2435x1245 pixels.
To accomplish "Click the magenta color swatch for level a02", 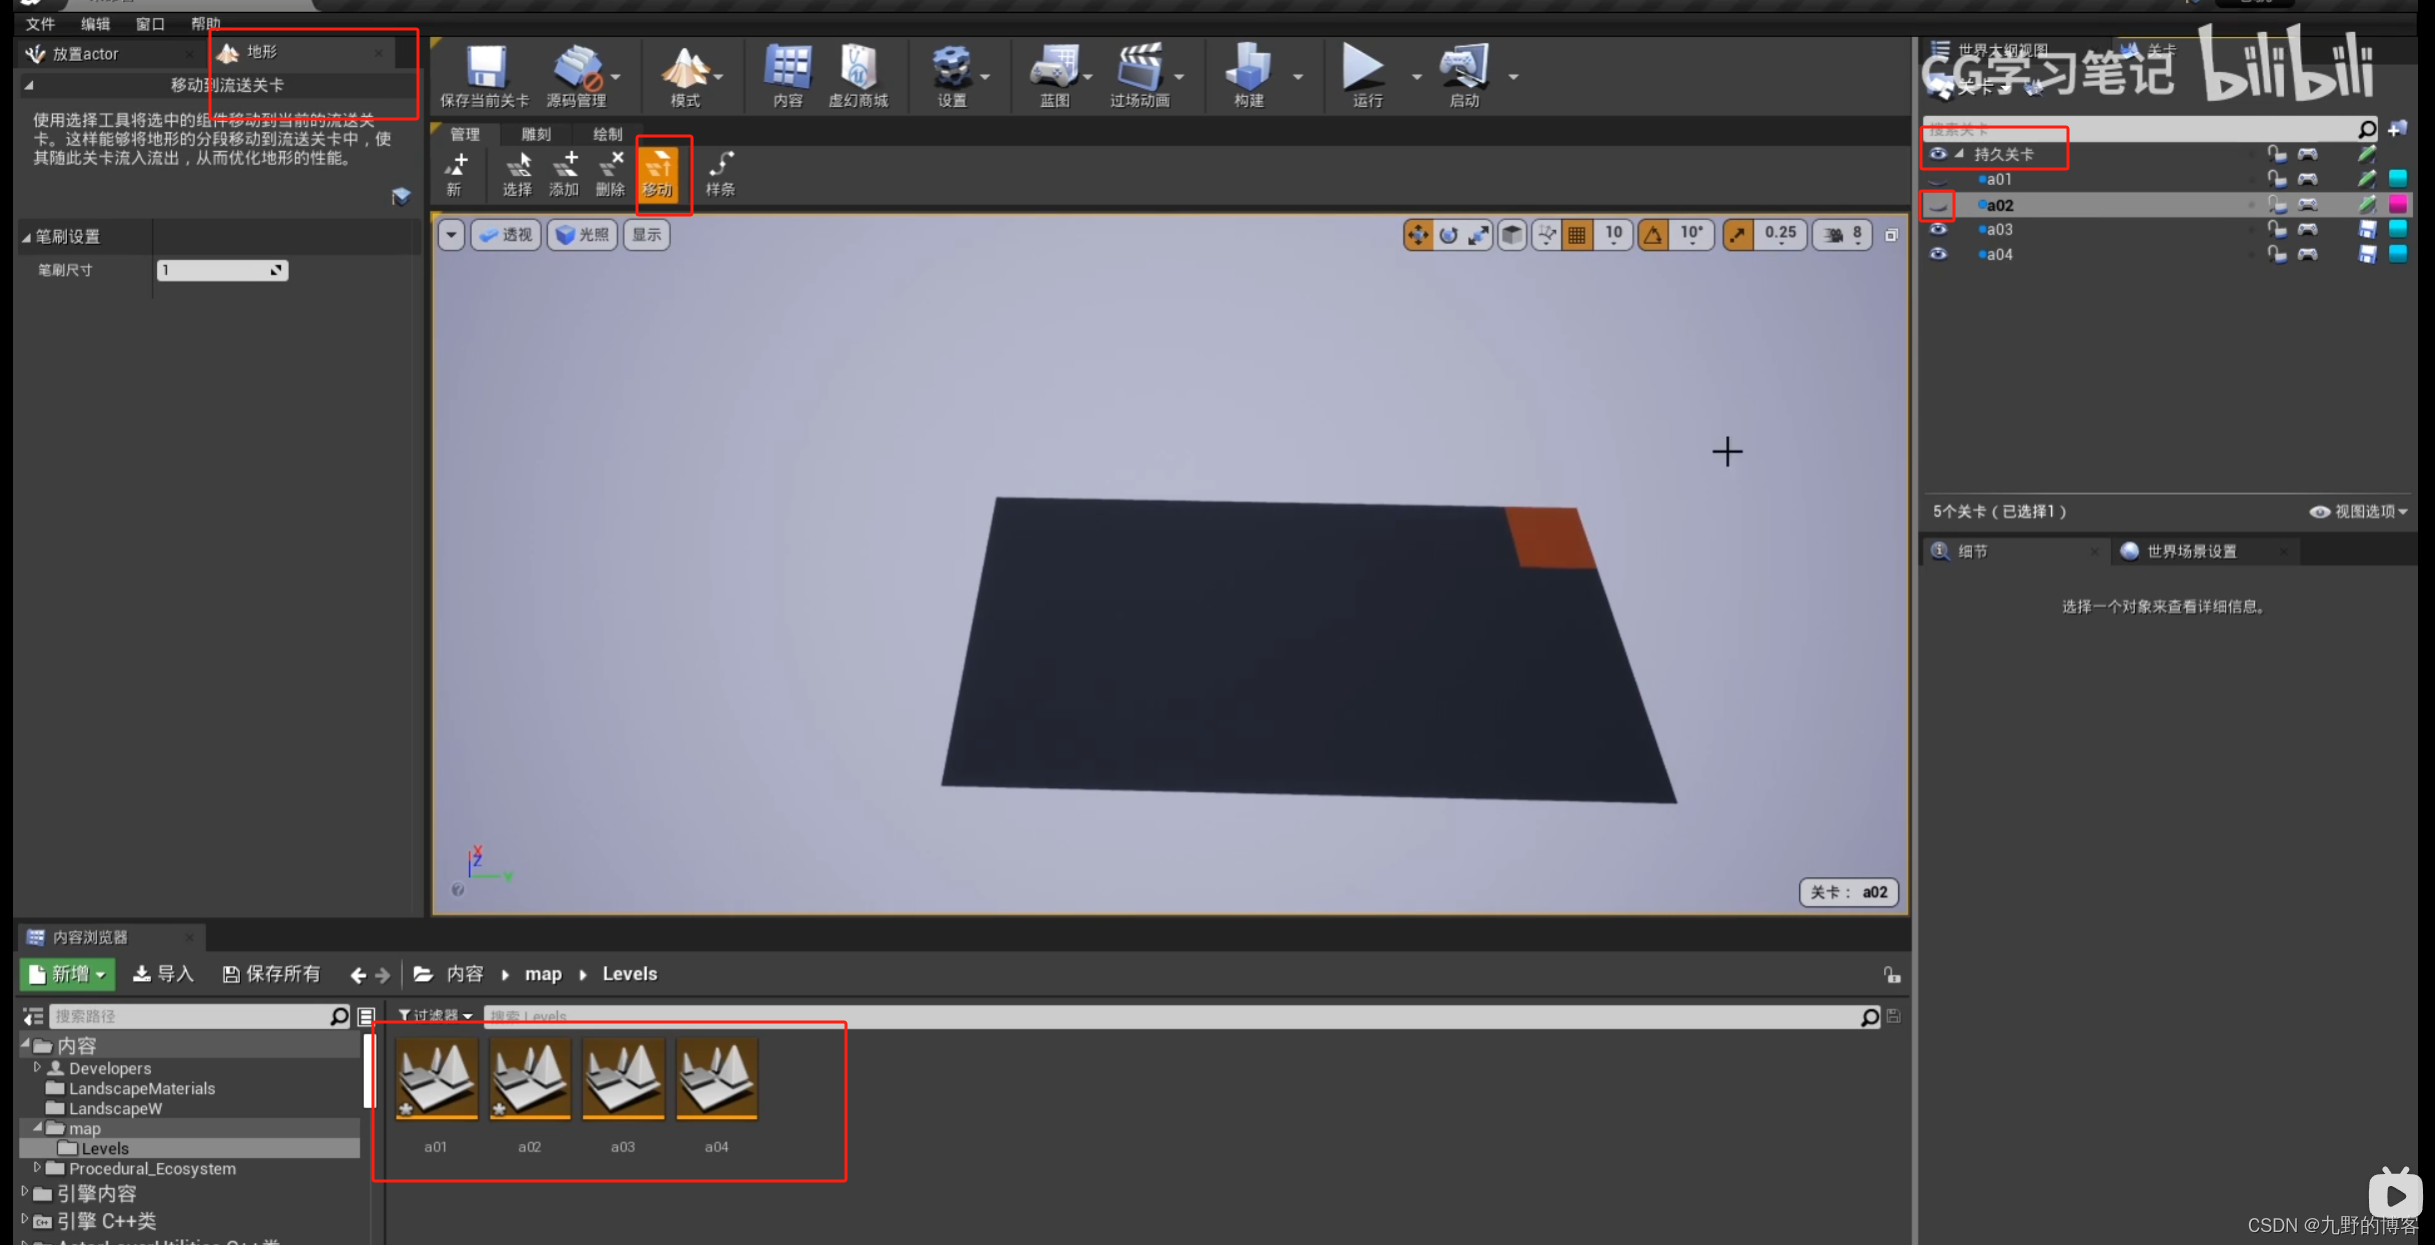I will (2398, 204).
